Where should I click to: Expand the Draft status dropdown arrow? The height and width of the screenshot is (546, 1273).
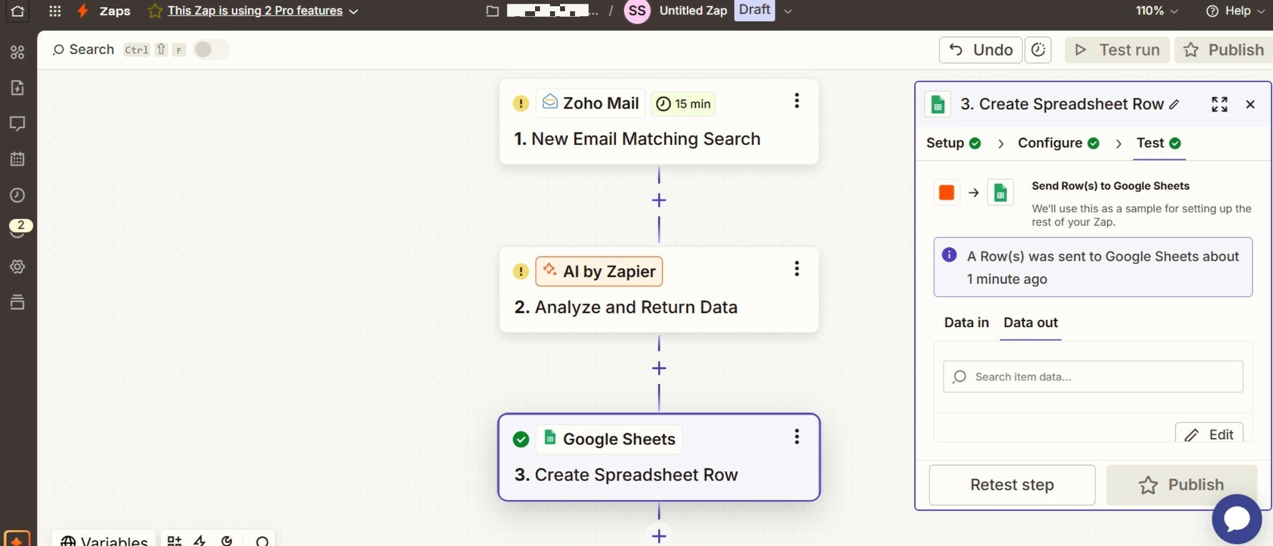[788, 11]
